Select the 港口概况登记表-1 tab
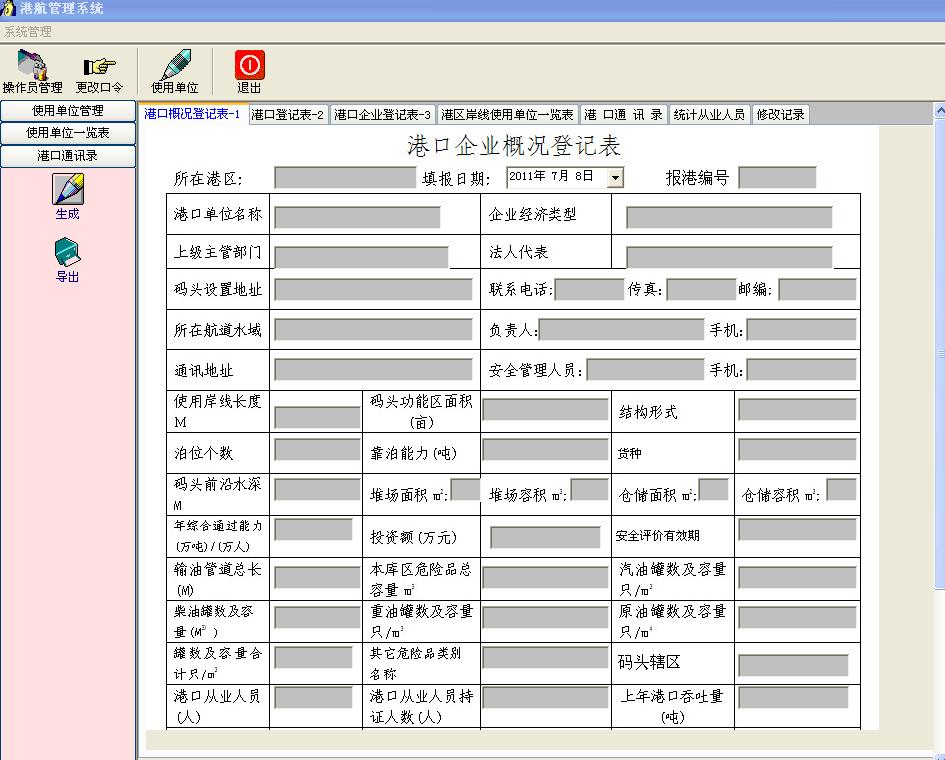Viewport: 945px width, 760px height. 192,114
